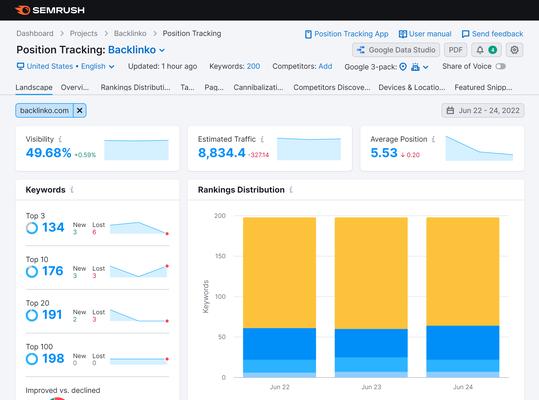Click the Average Position trend sparkline
The image size is (539, 400).
click(479, 148)
